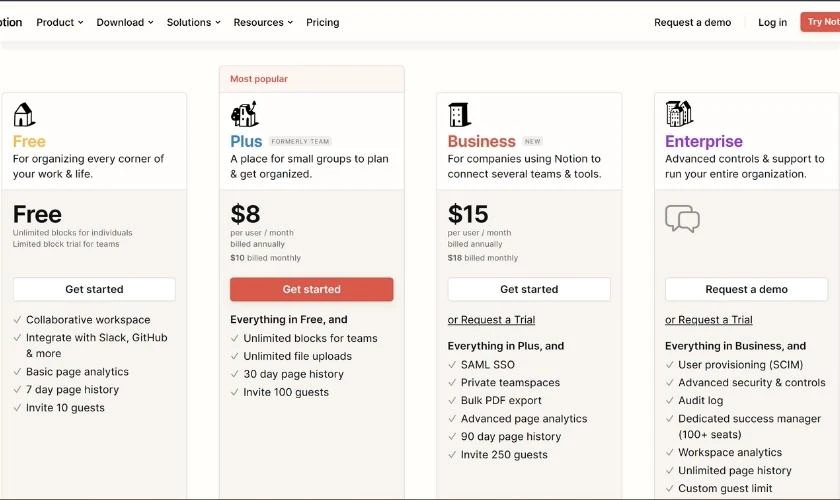Viewport: 840px width, 500px height.
Task: Click 'or Request a Trial' under Enterprise
Action: pyautogui.click(x=709, y=320)
